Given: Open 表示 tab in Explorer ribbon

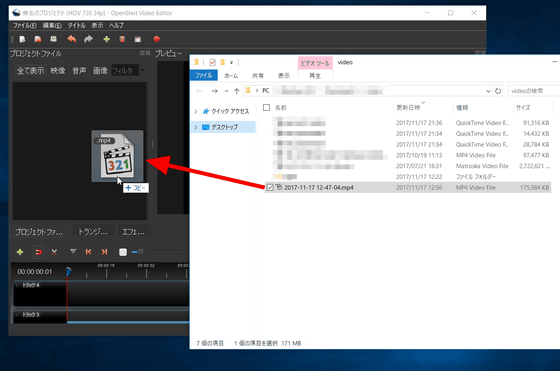Looking at the screenshot, I should (x=284, y=76).
